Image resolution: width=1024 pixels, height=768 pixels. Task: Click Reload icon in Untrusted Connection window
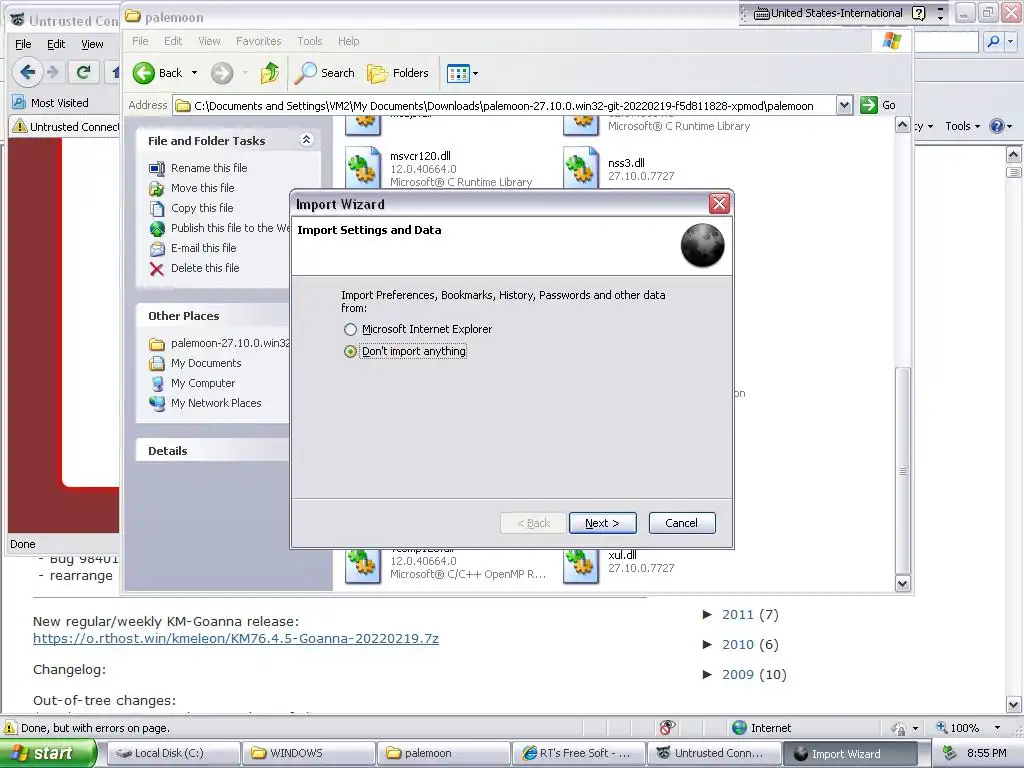[84, 72]
